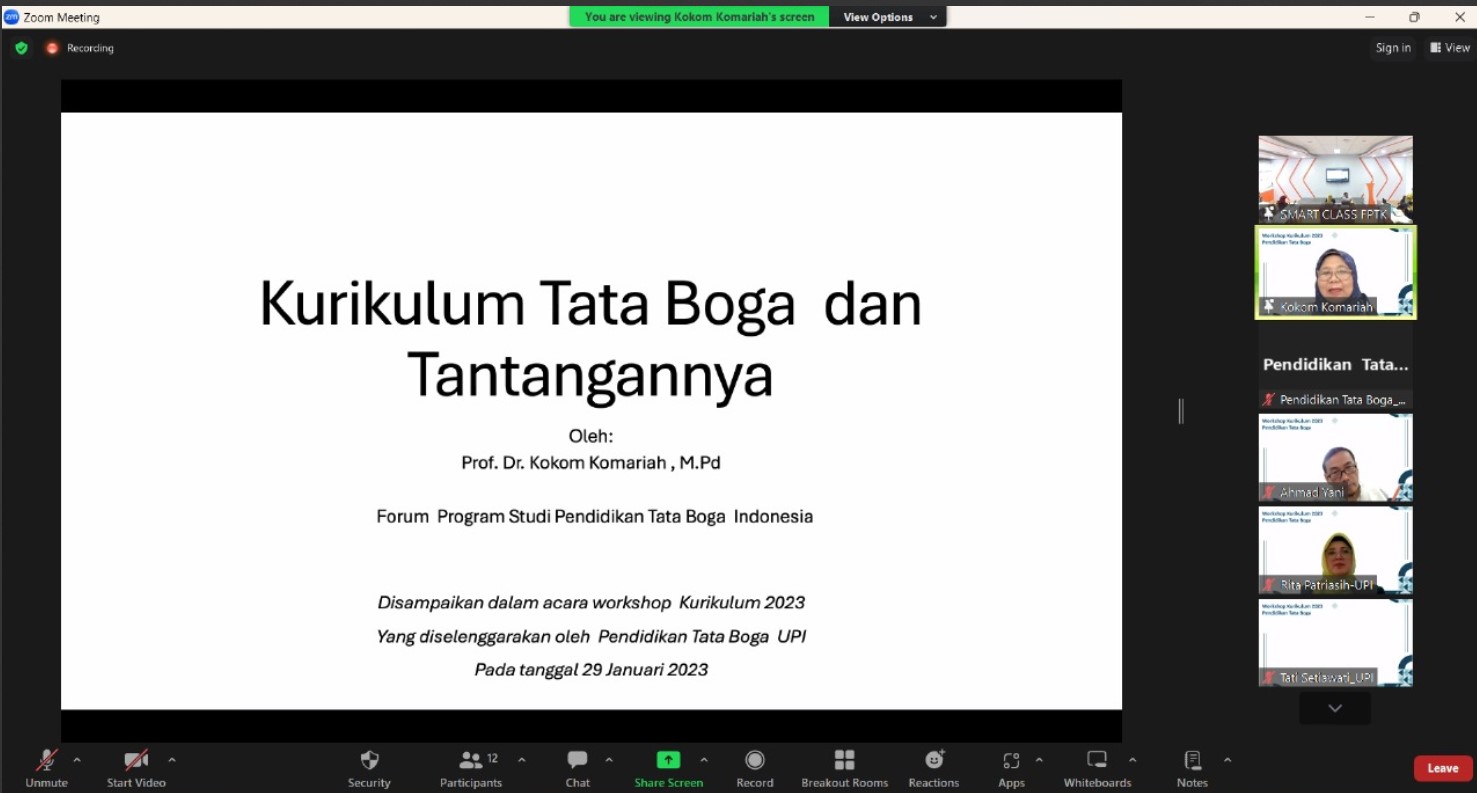Click the Unmute microphone icon

[47, 760]
